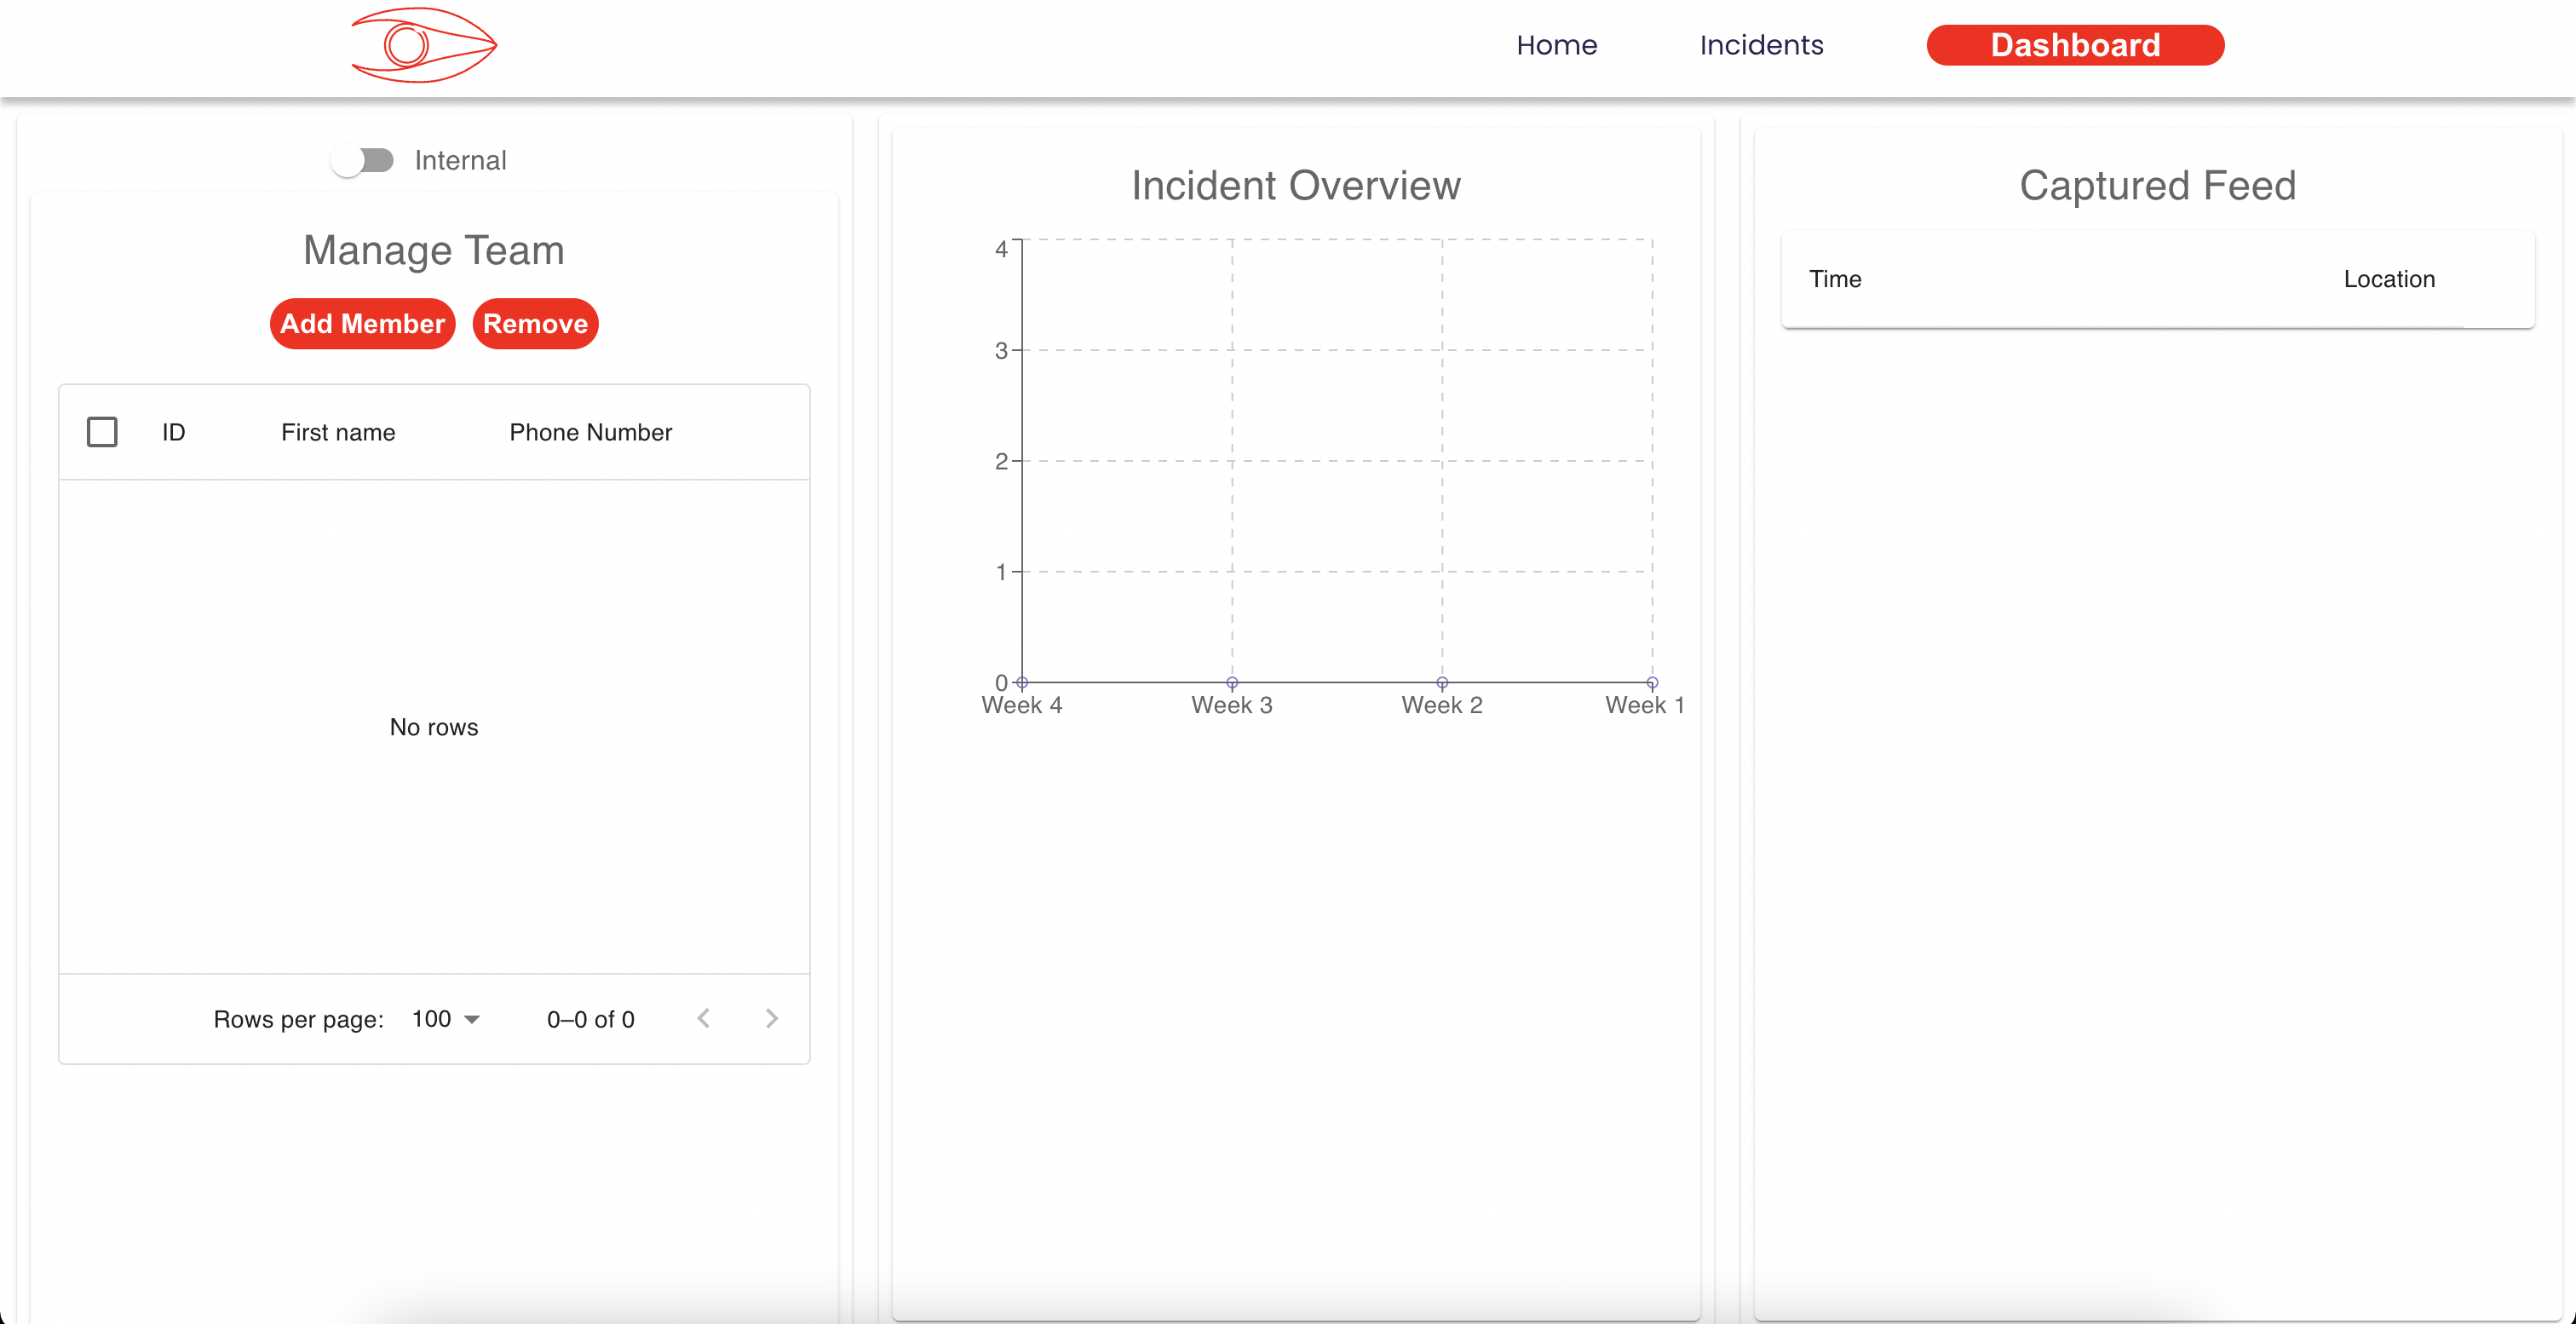Open rows per page dropdown
This screenshot has height=1324, width=2576.
[446, 1018]
